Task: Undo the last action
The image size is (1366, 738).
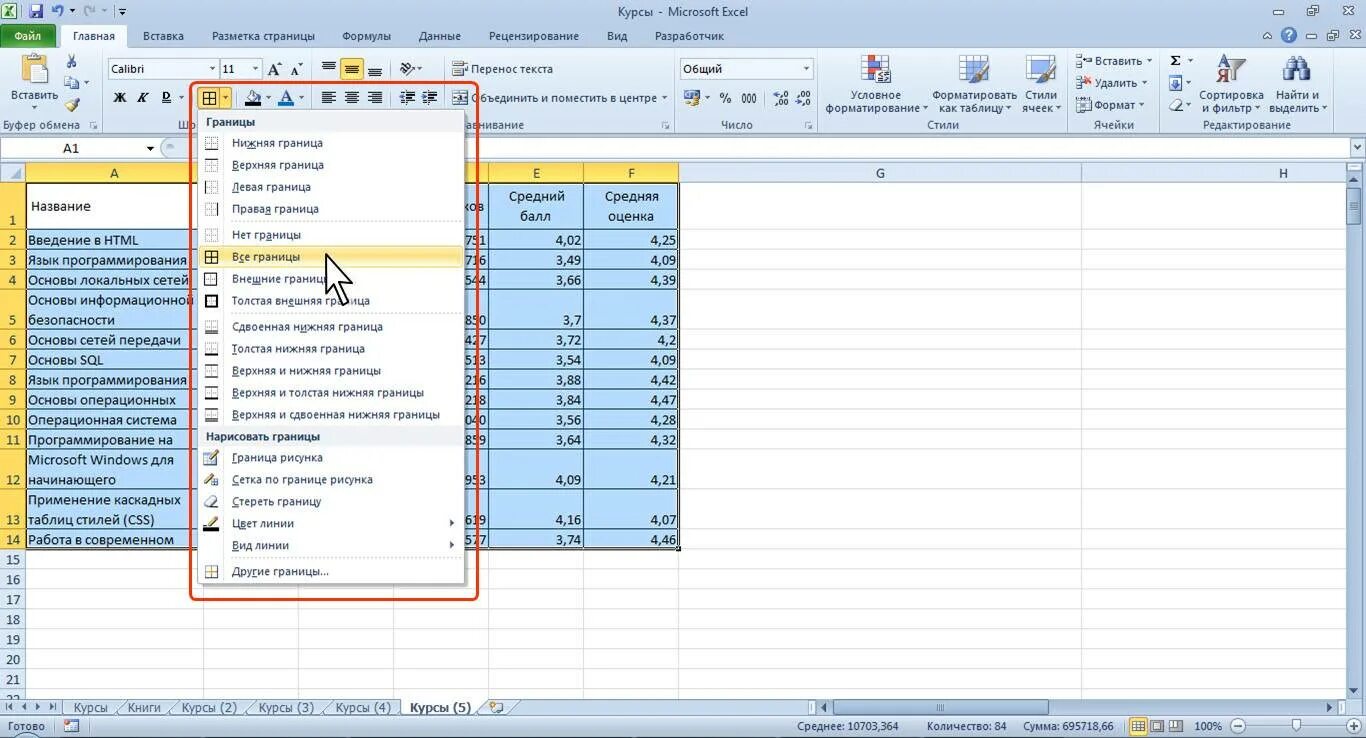Action: coord(58,12)
